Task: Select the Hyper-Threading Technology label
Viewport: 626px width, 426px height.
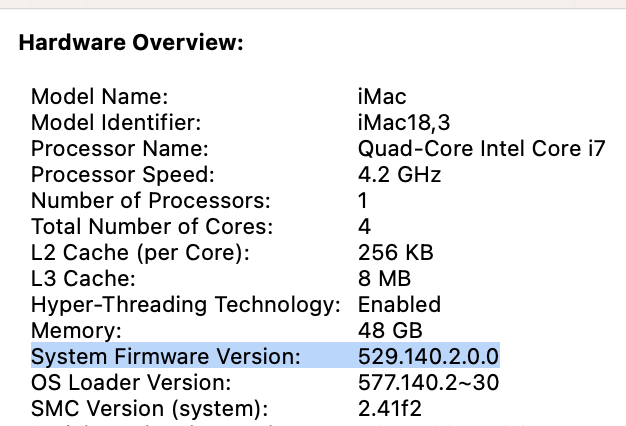Action: coord(186,304)
